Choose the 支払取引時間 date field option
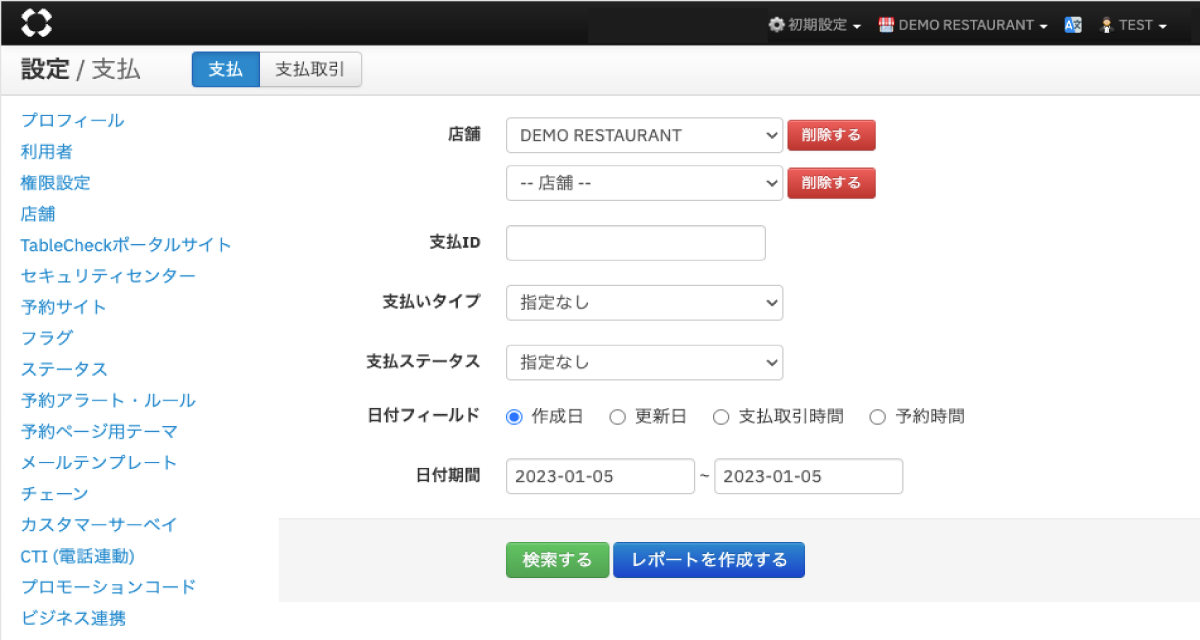This screenshot has height=640, width=1200. [x=721, y=417]
